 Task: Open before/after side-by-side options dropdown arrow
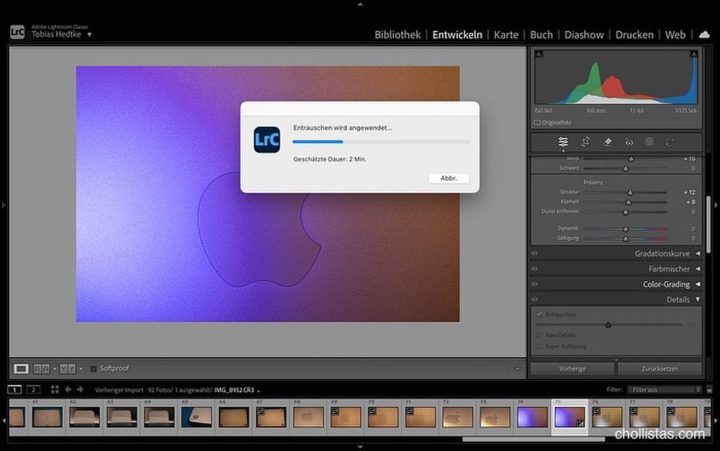click(55, 368)
